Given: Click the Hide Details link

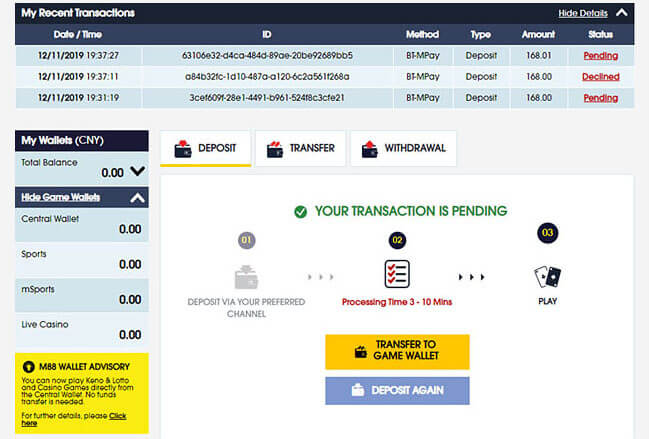Looking at the screenshot, I should click(x=582, y=13).
